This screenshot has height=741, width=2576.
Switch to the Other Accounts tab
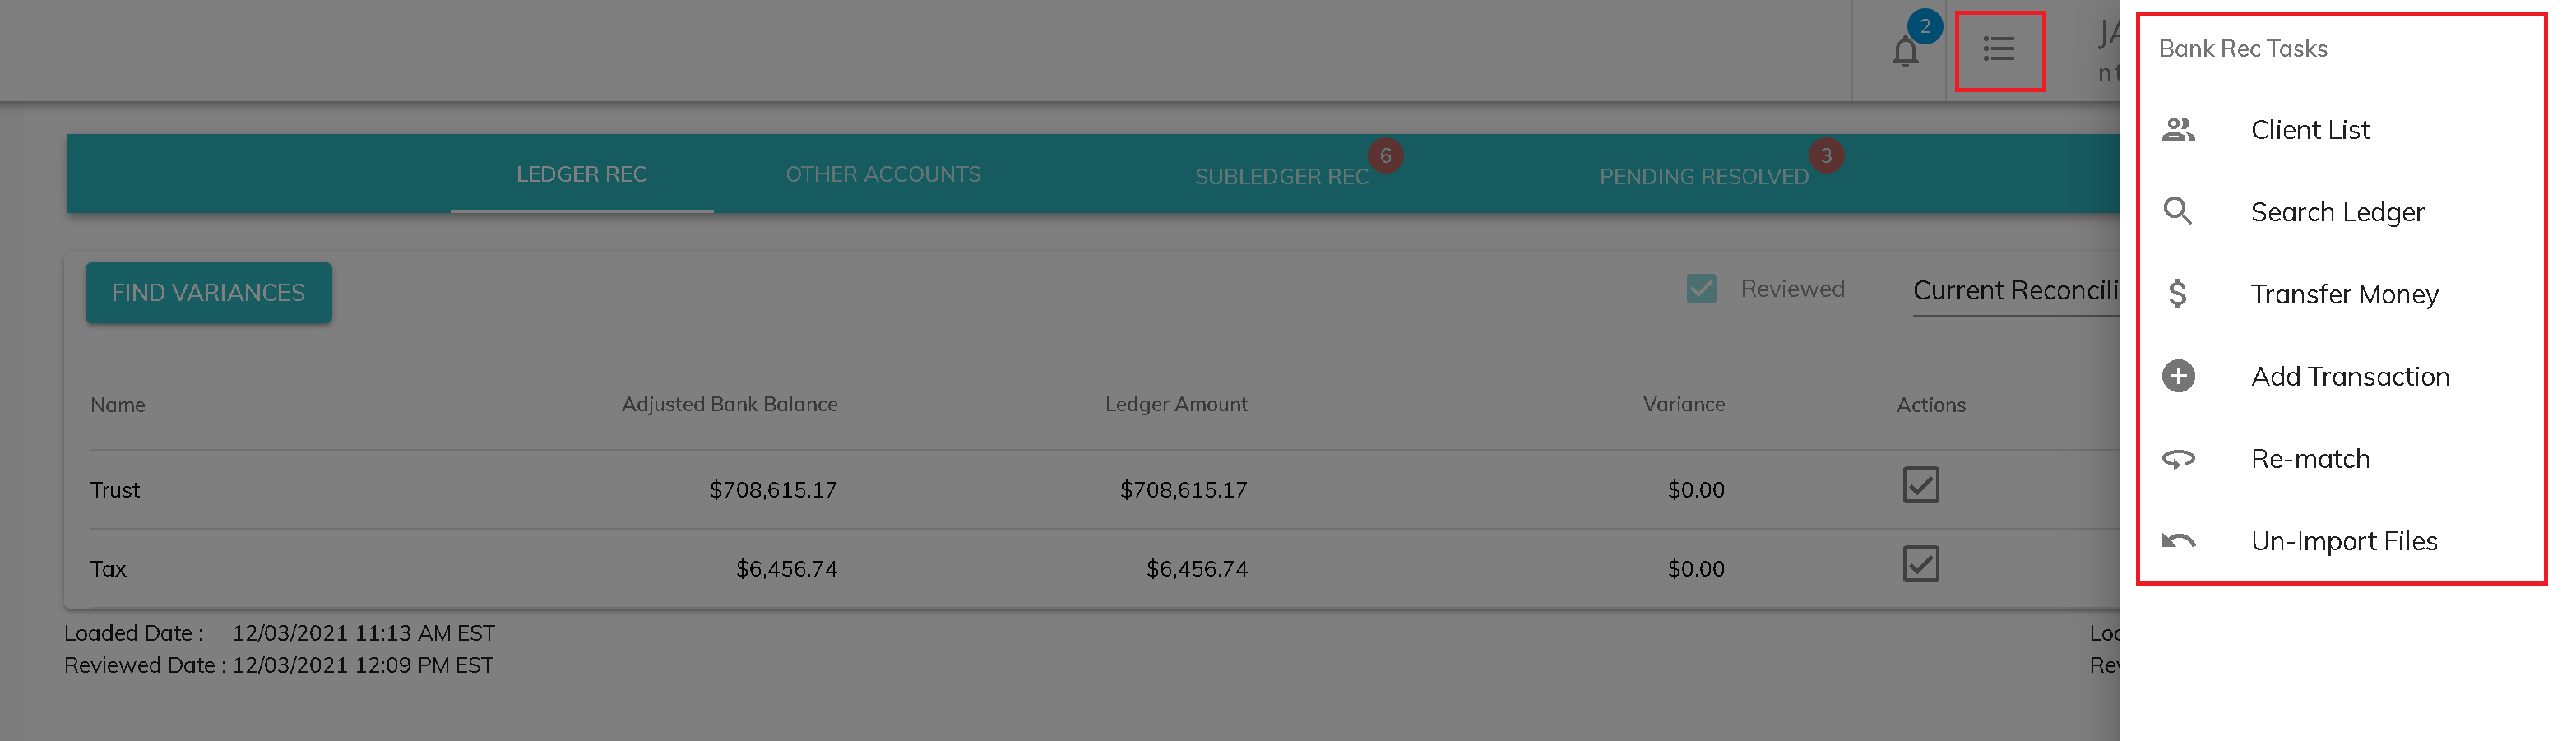coord(883,175)
